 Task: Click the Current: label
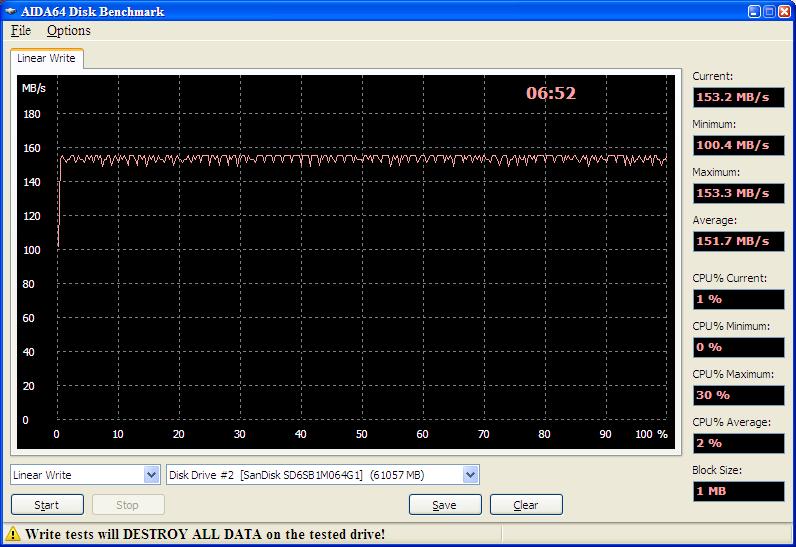(x=713, y=76)
